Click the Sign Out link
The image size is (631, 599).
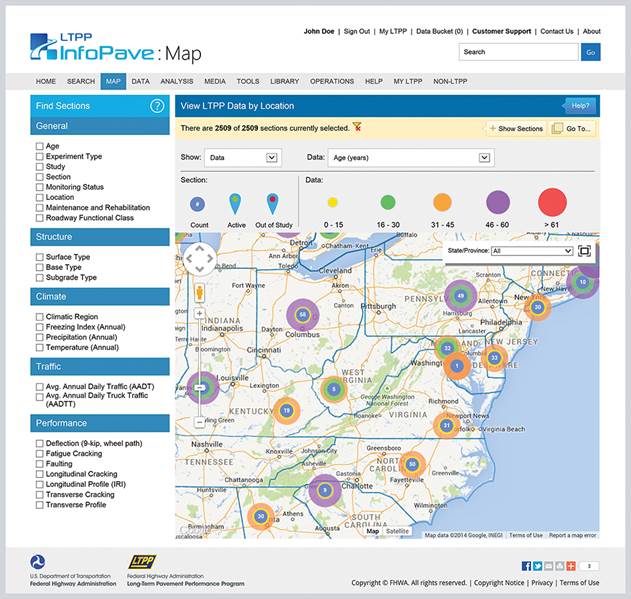point(357,31)
